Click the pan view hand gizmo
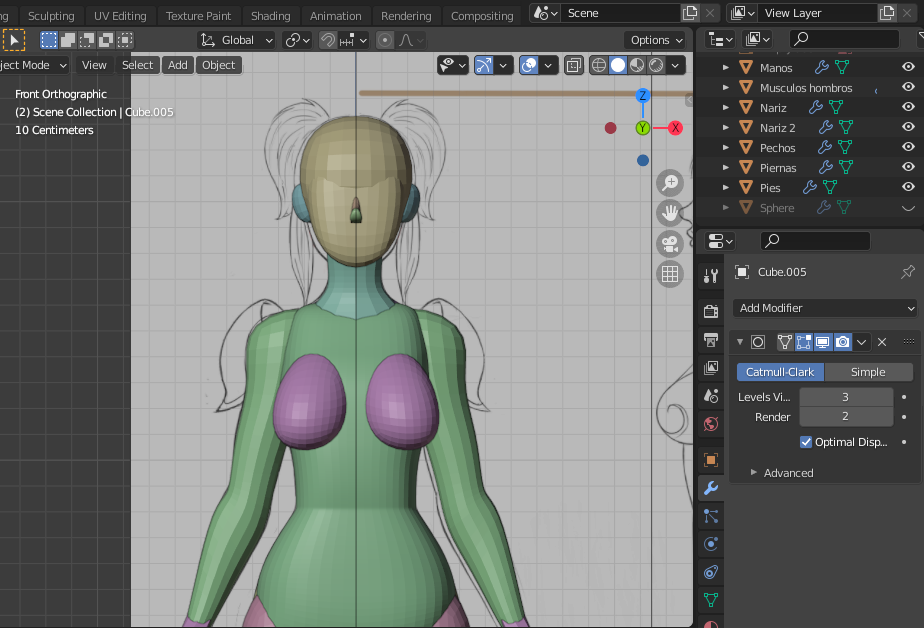Screen dimensions: 924x628 (x=670, y=212)
